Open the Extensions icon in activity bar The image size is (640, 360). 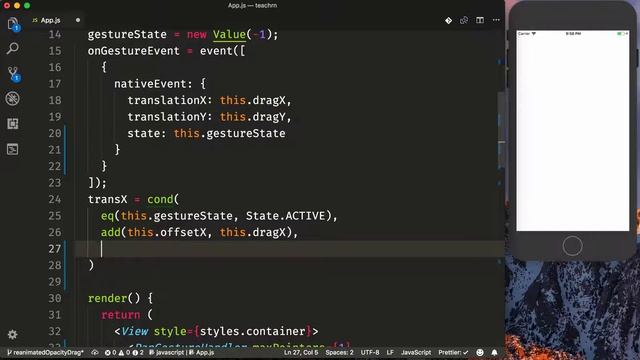pyautogui.click(x=13, y=124)
